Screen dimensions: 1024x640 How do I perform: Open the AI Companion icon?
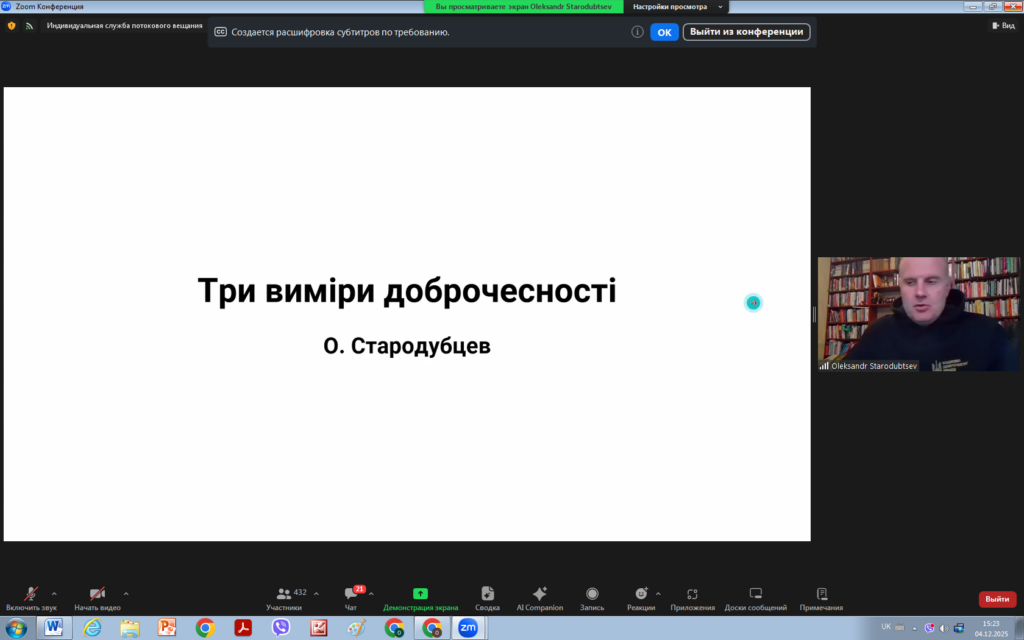coord(540,597)
